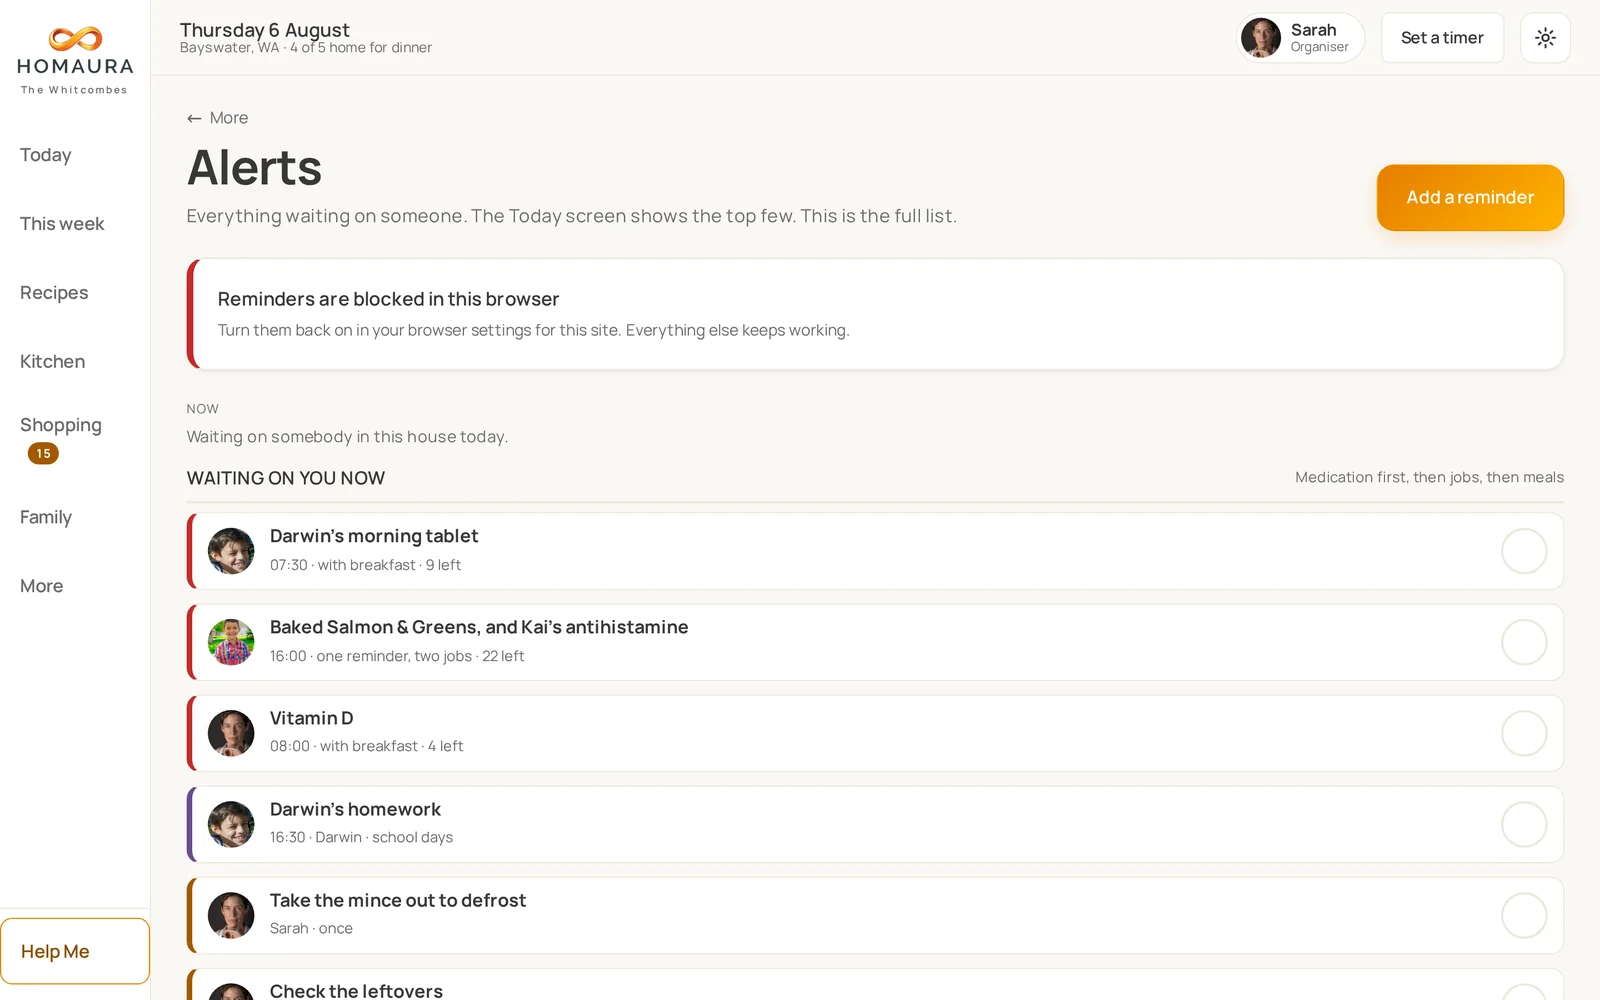Open Darwin's homework reminder title
Viewport: 1600px width, 1000px height.
(x=355, y=809)
